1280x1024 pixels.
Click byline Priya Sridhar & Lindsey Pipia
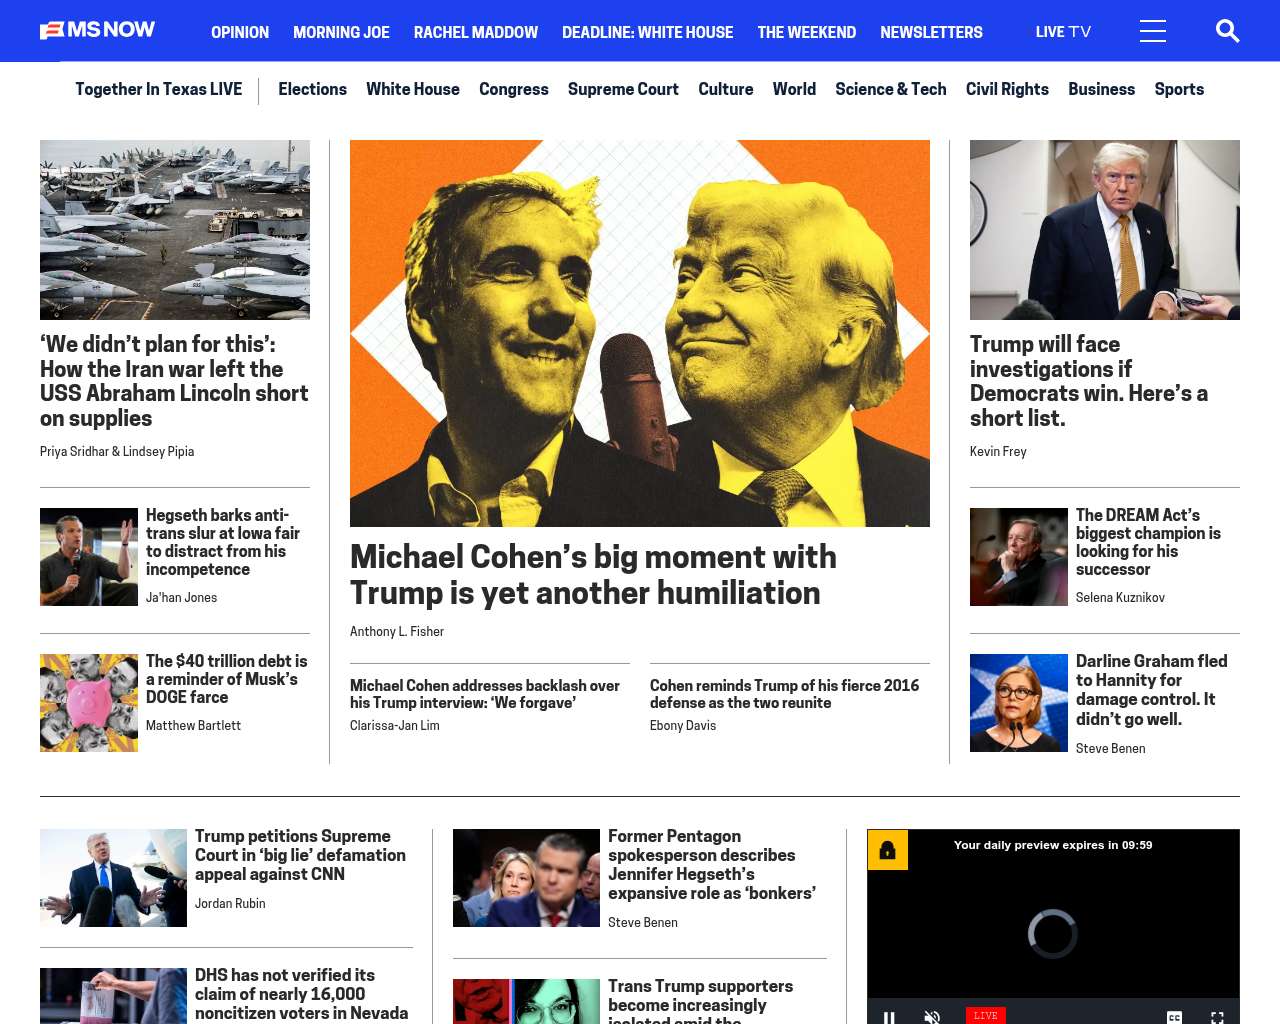pyautogui.click(x=117, y=452)
